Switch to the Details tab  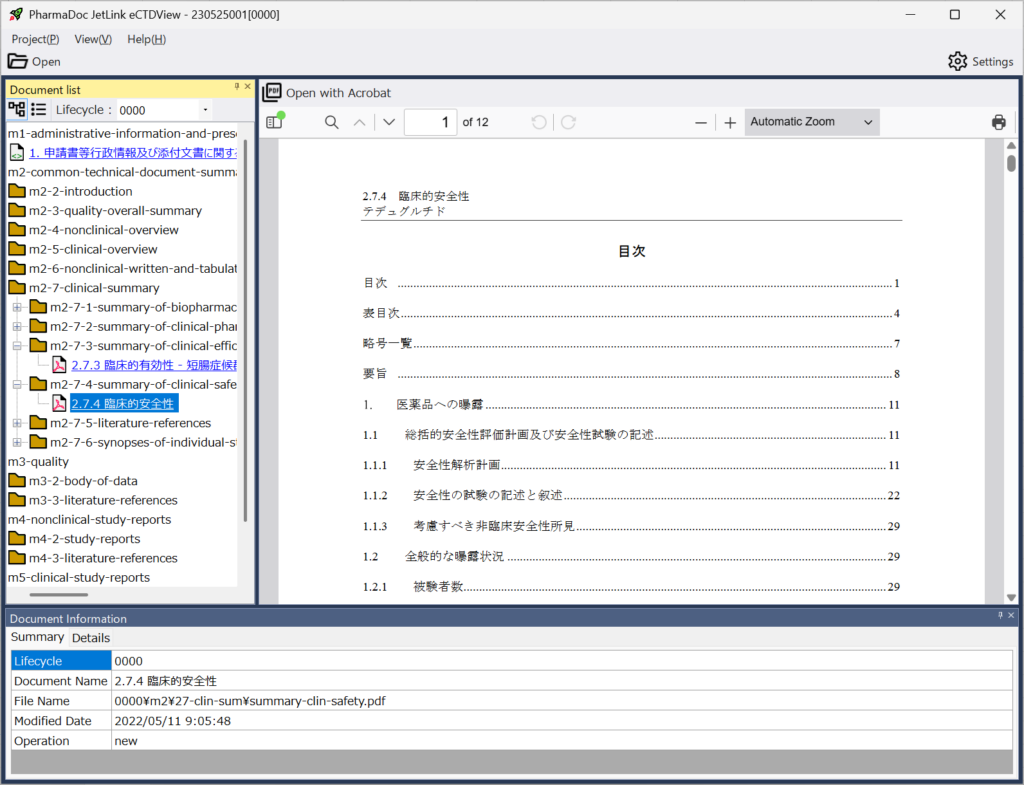pyautogui.click(x=91, y=638)
